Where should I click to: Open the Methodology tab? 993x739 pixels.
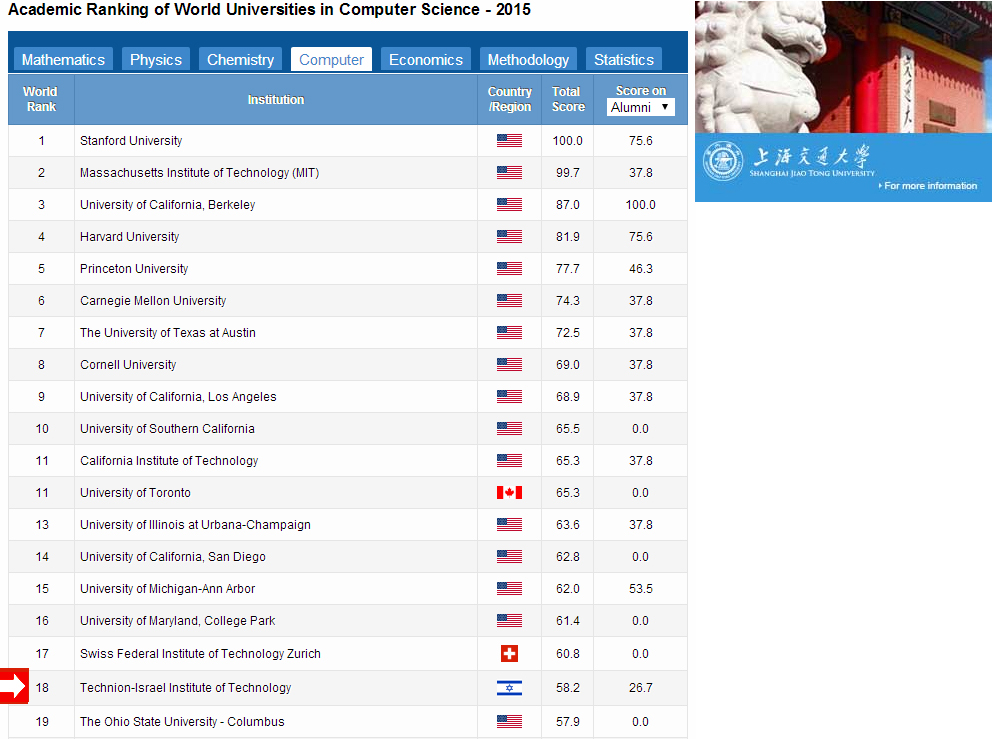click(x=528, y=60)
